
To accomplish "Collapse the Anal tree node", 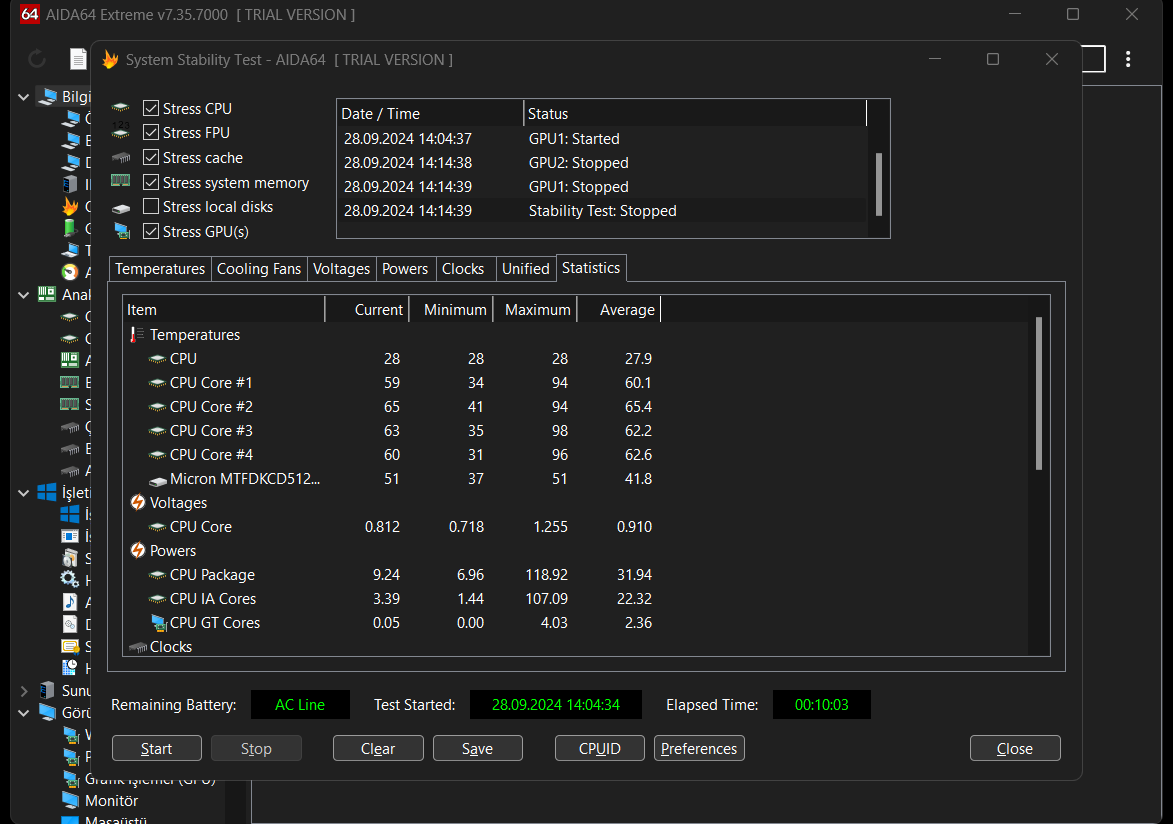I will (23, 295).
